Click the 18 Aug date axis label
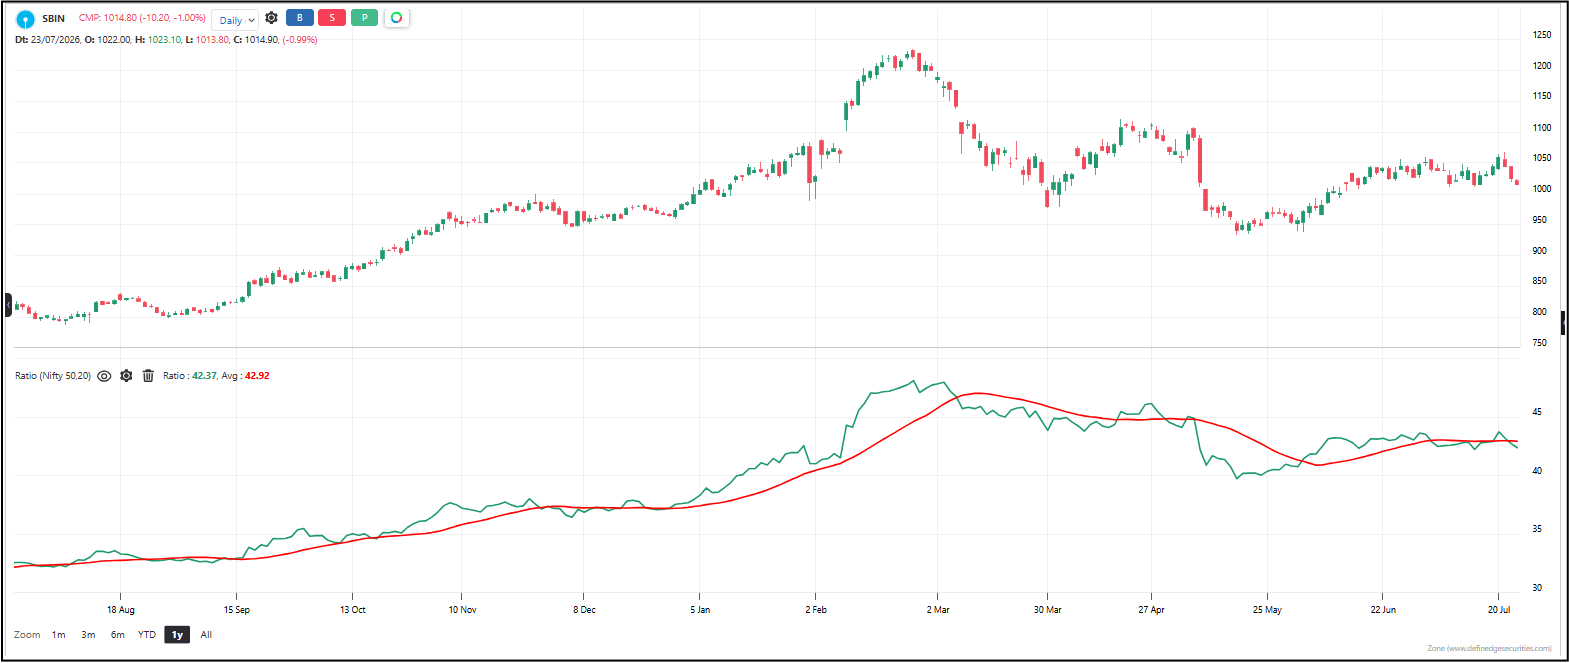This screenshot has height=663, width=1569. (121, 610)
